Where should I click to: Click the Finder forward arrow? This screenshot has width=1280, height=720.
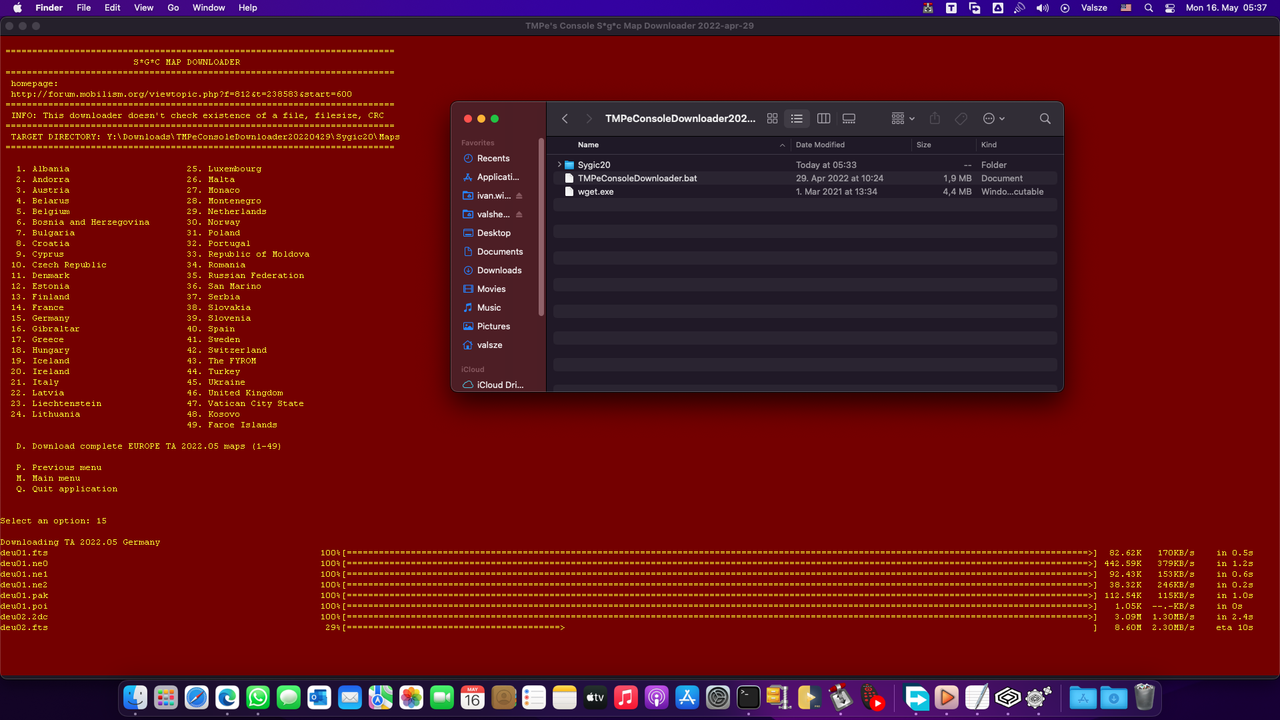click(589, 118)
